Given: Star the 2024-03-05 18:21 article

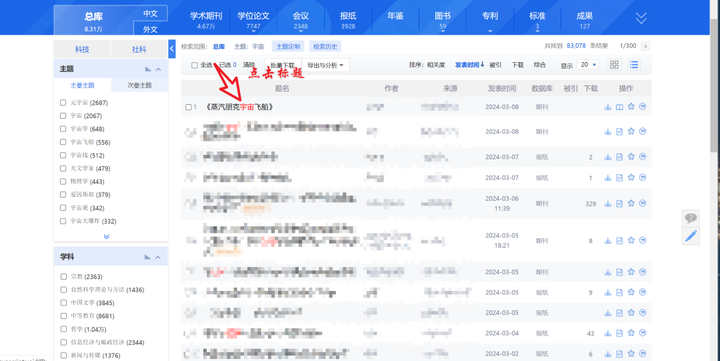Looking at the screenshot, I should click(631, 240).
